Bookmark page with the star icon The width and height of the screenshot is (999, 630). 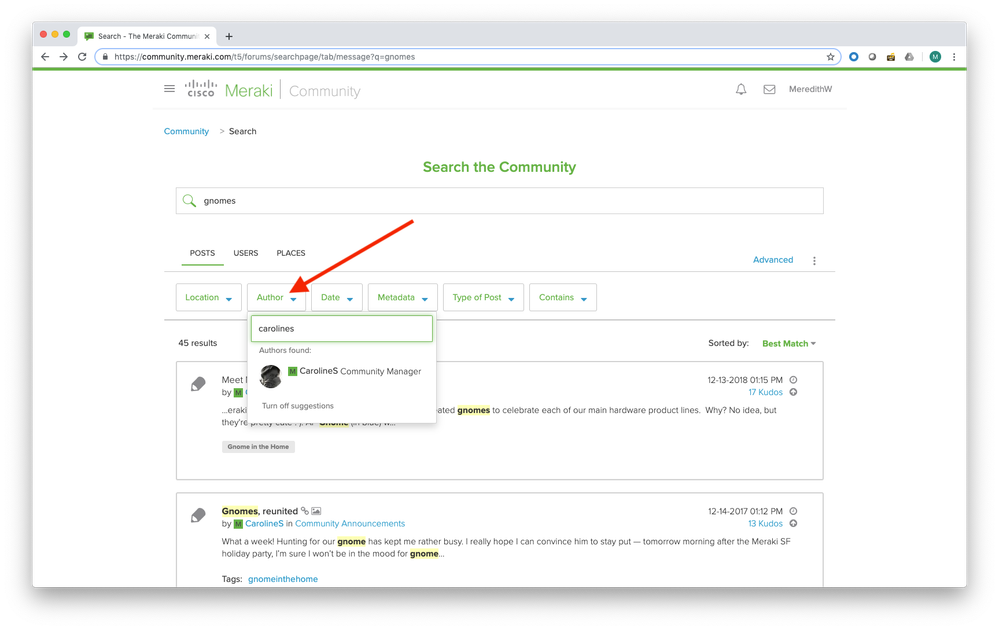(x=830, y=57)
